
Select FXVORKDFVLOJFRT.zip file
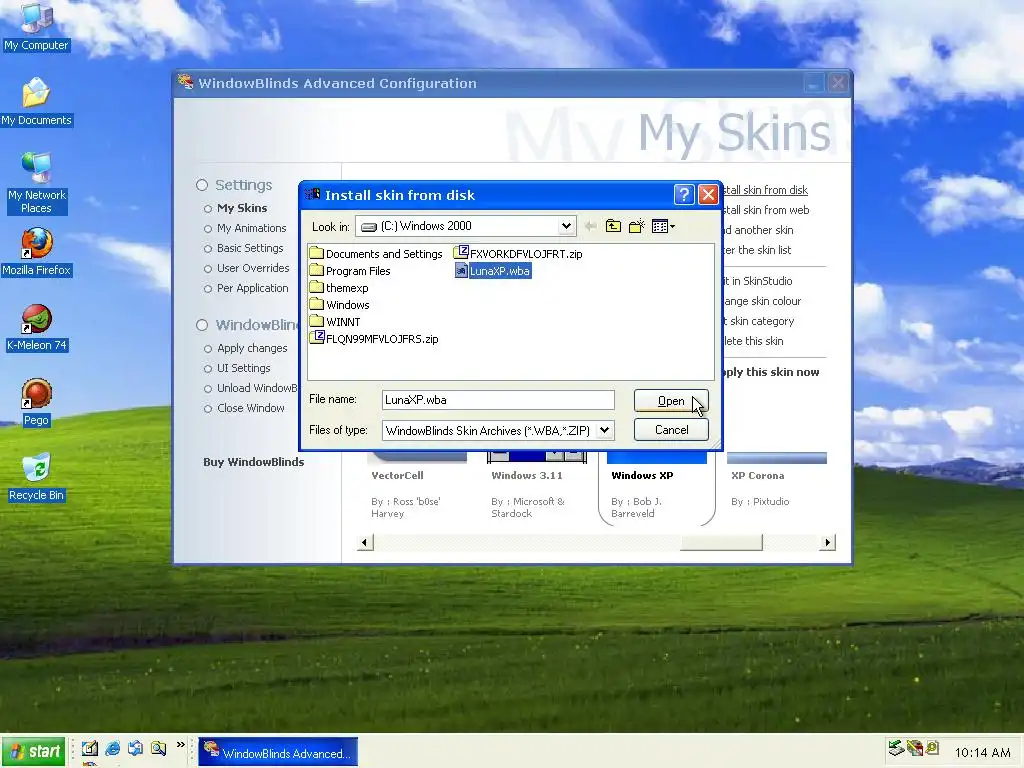[x=519, y=253]
